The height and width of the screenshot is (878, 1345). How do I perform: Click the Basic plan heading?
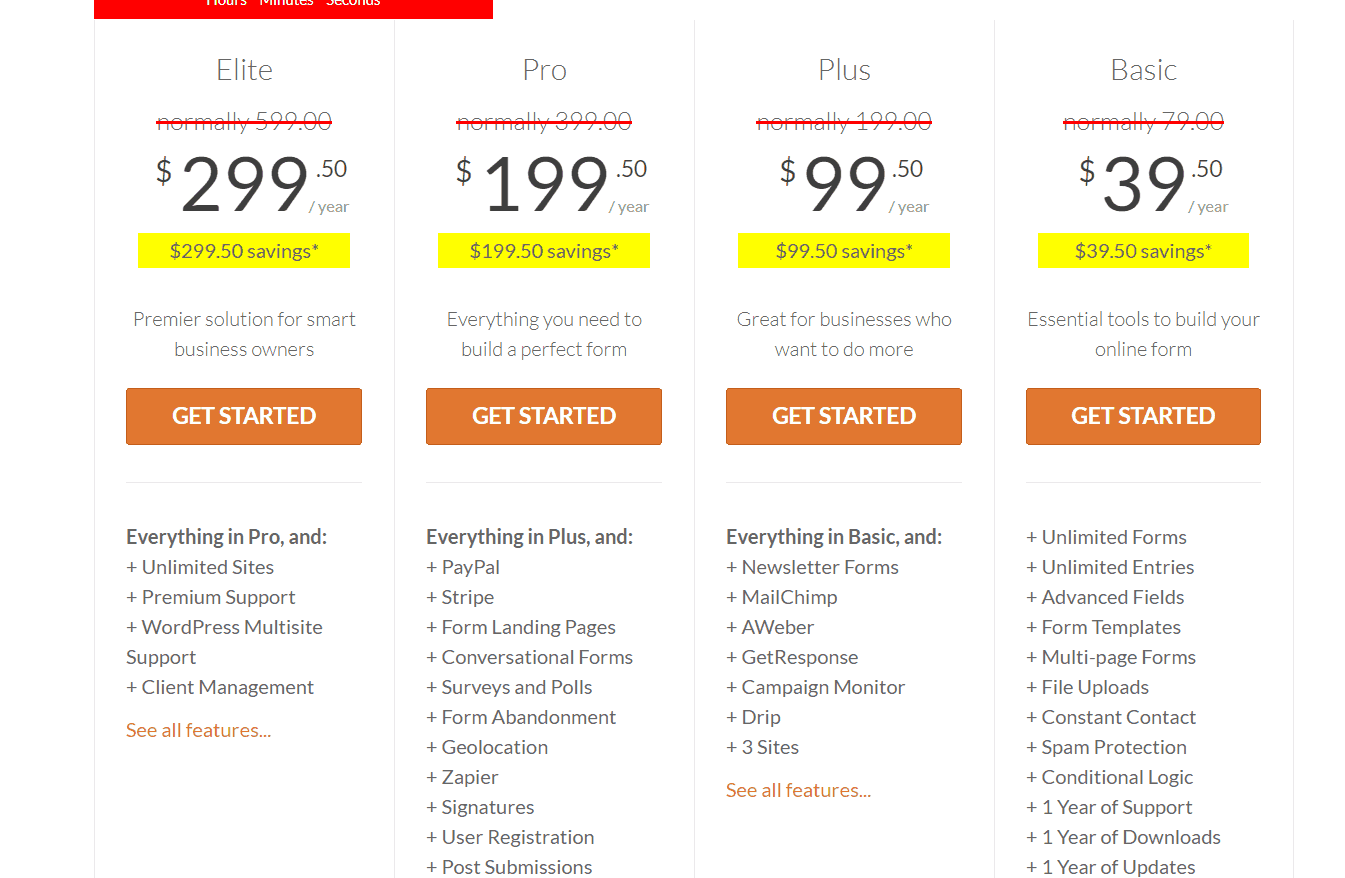click(x=1143, y=70)
